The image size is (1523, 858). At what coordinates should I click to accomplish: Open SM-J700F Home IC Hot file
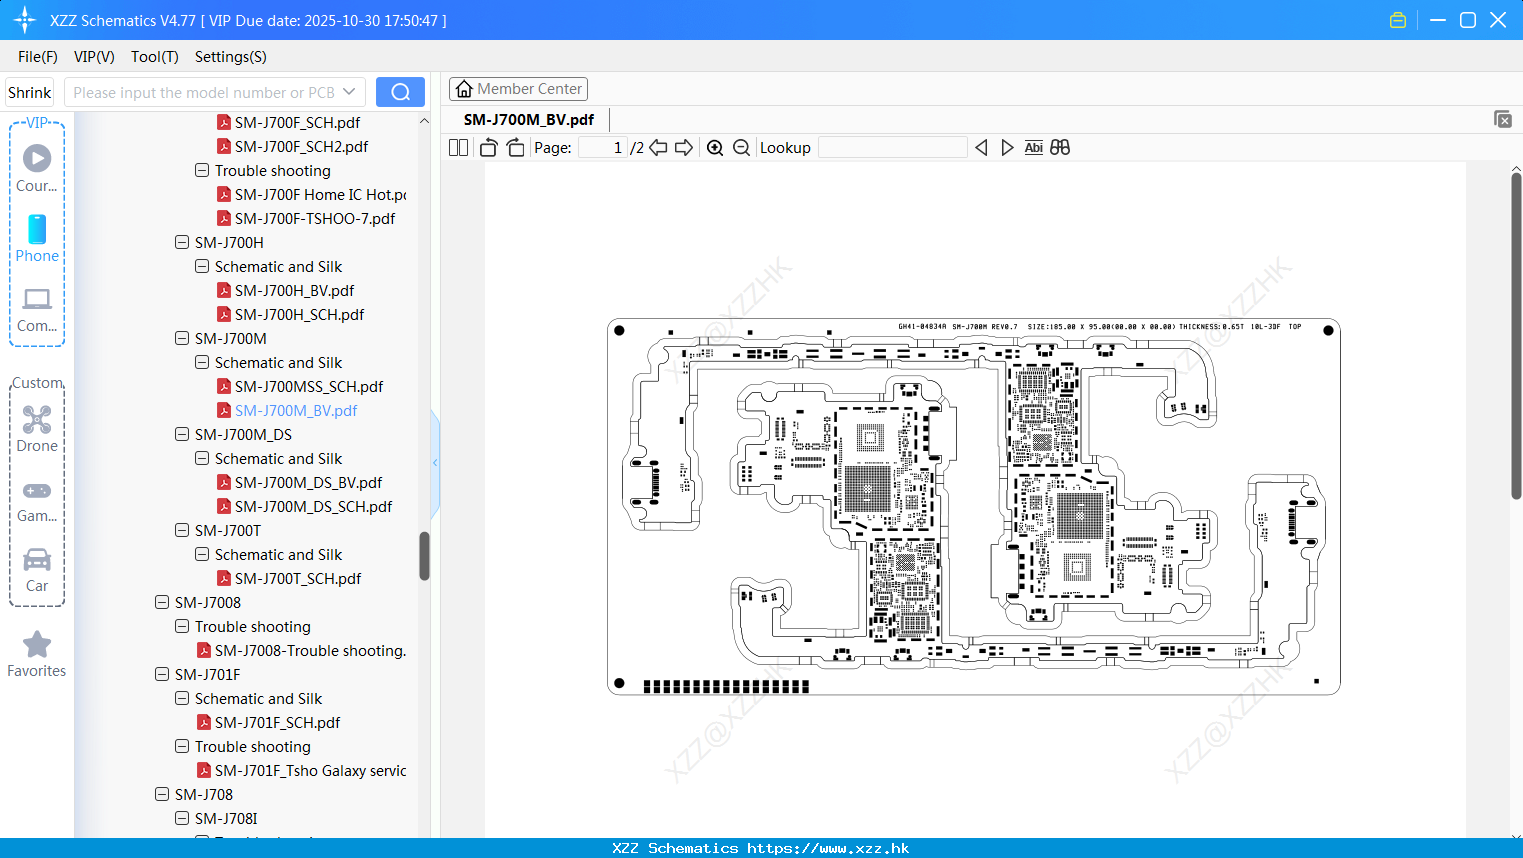tap(320, 194)
